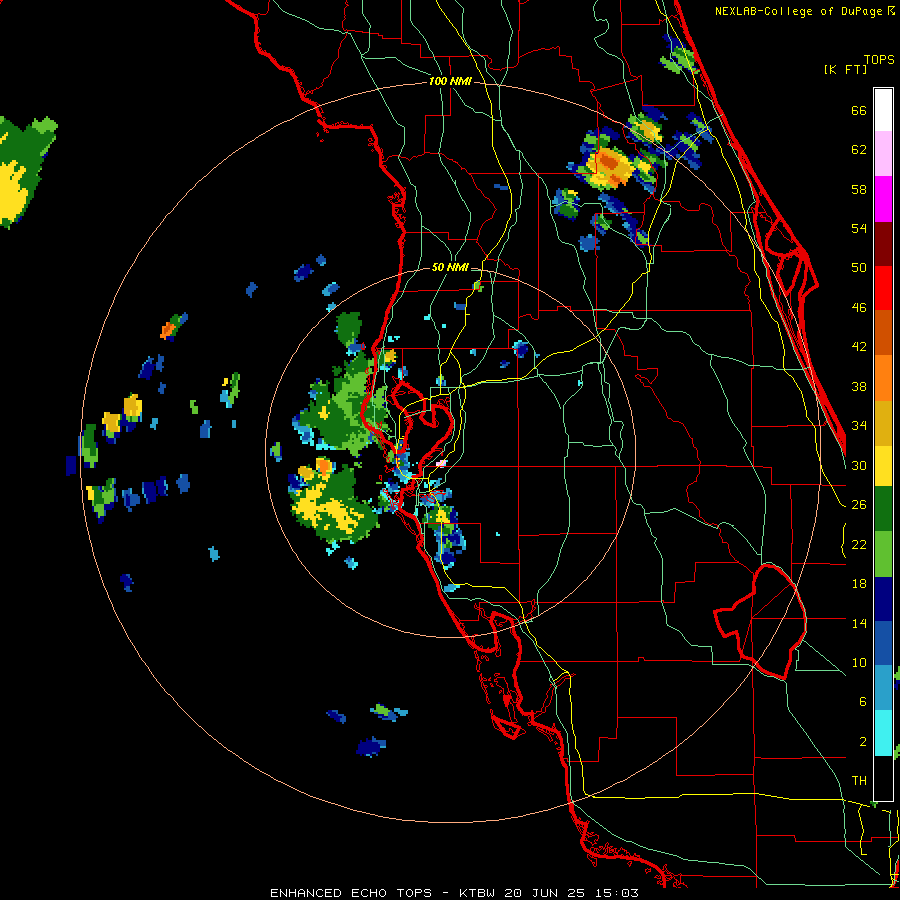
Task: Click the 58 value on the scale
Action: click(859, 190)
